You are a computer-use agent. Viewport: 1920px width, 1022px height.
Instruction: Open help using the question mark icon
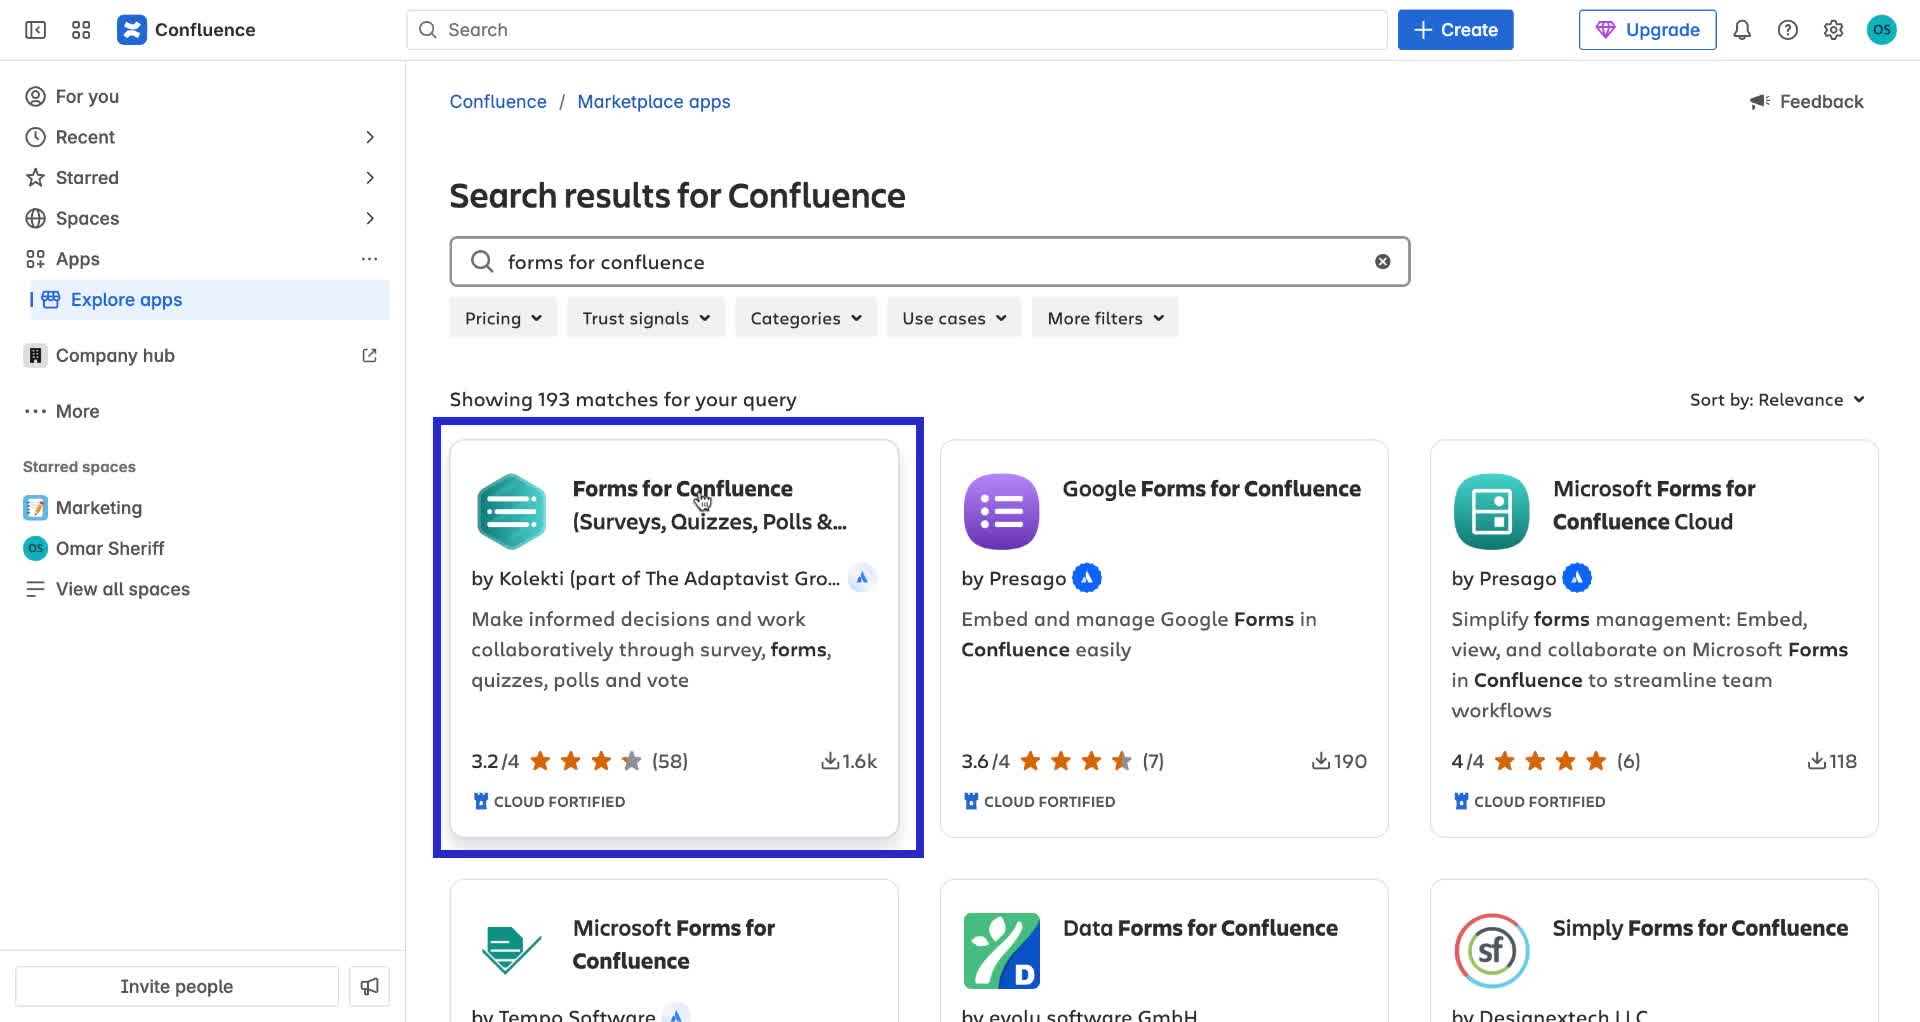tap(1788, 30)
